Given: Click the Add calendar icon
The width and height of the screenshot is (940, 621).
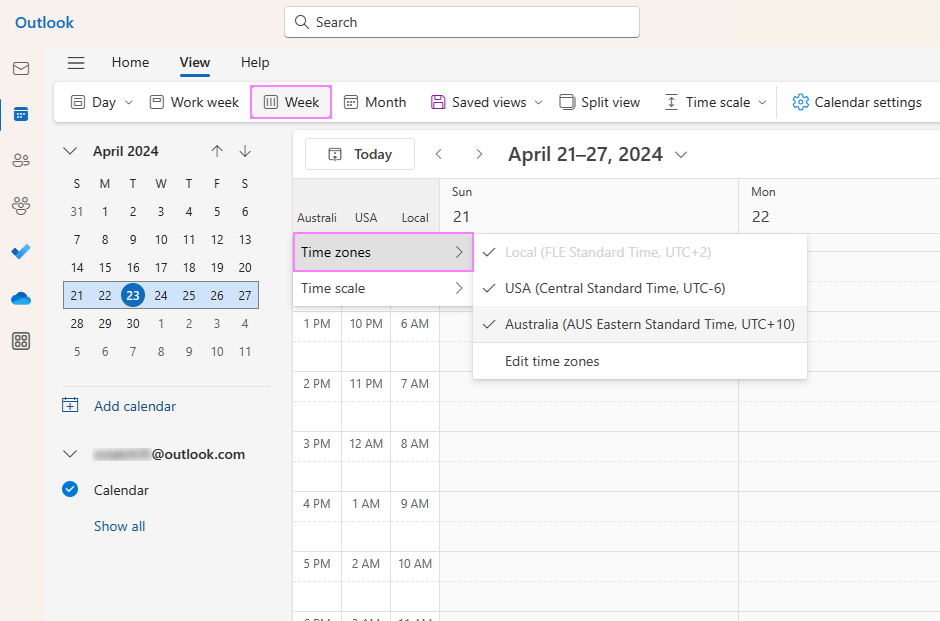Looking at the screenshot, I should coord(70,405).
